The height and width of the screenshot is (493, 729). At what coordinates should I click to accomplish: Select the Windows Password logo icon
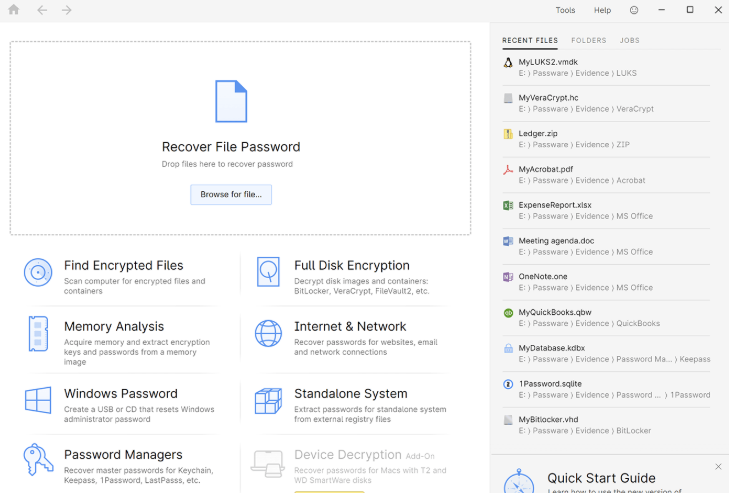[x=38, y=400]
